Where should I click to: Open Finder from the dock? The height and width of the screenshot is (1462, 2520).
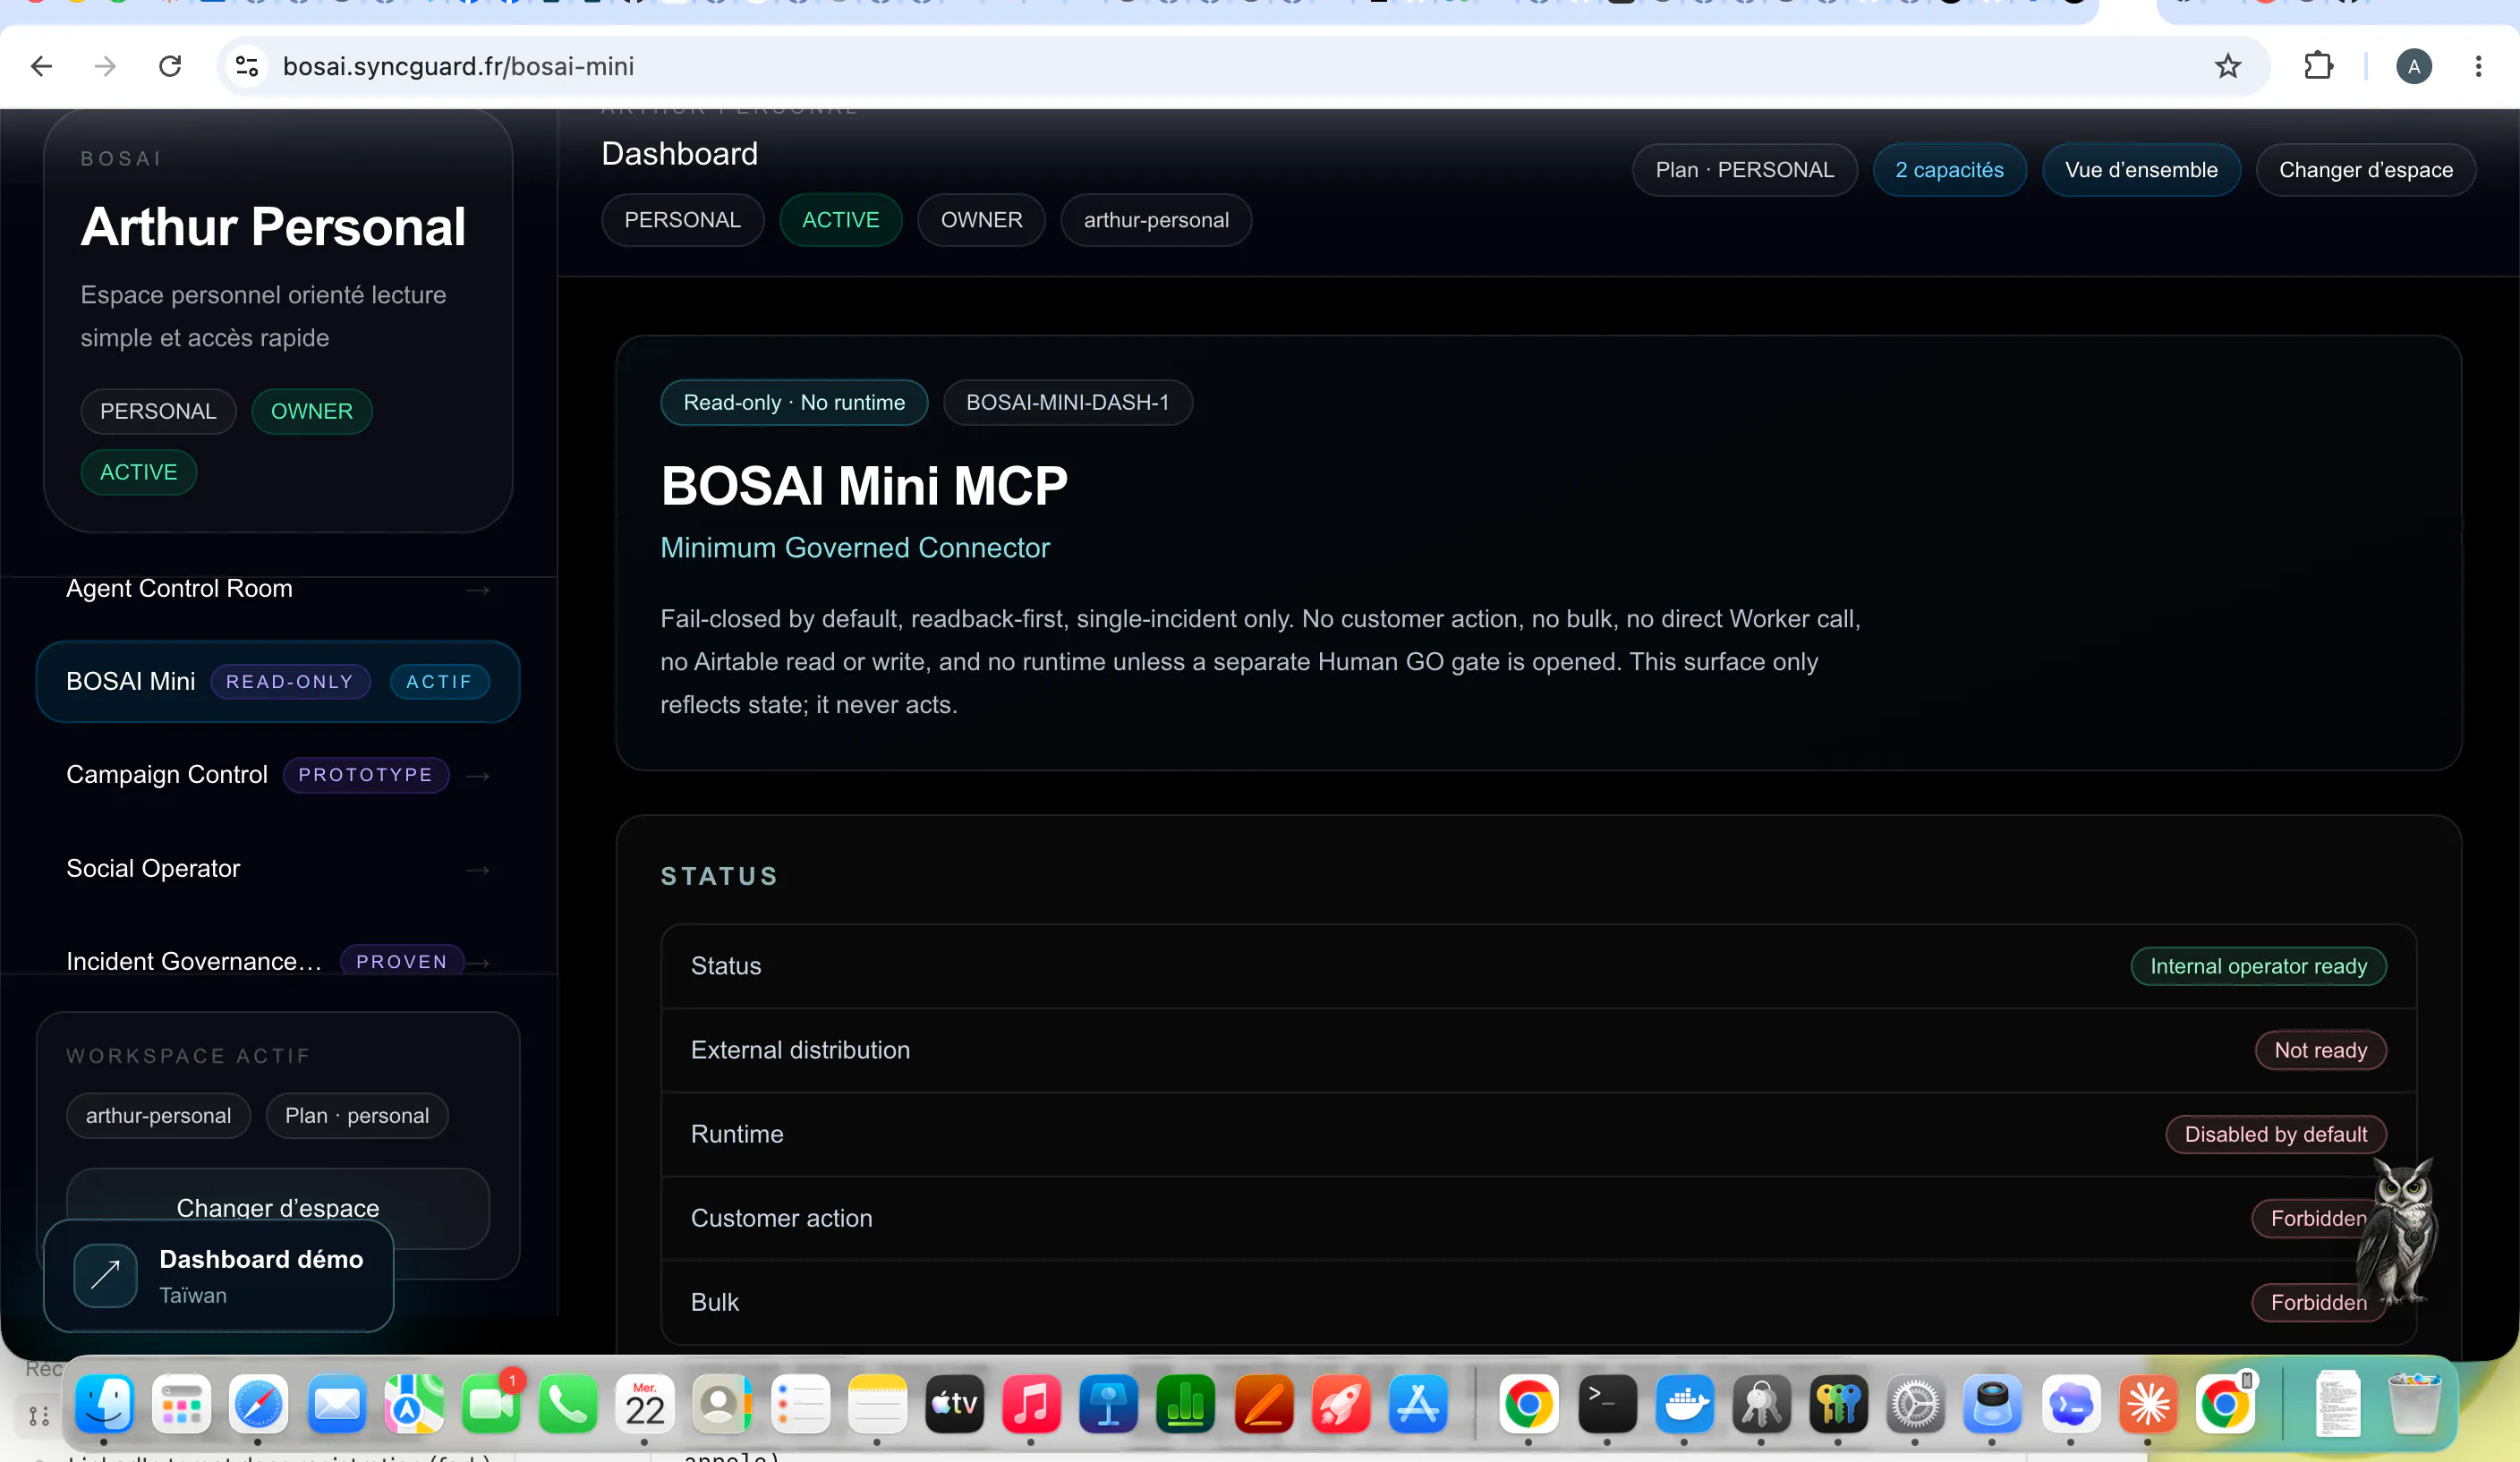tap(104, 1404)
